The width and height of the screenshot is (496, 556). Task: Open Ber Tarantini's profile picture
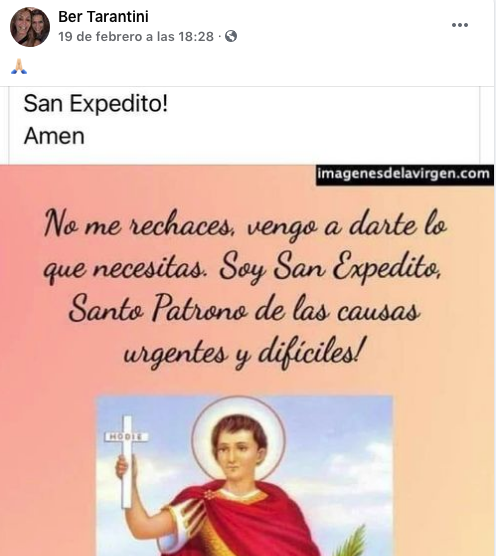click(30, 27)
